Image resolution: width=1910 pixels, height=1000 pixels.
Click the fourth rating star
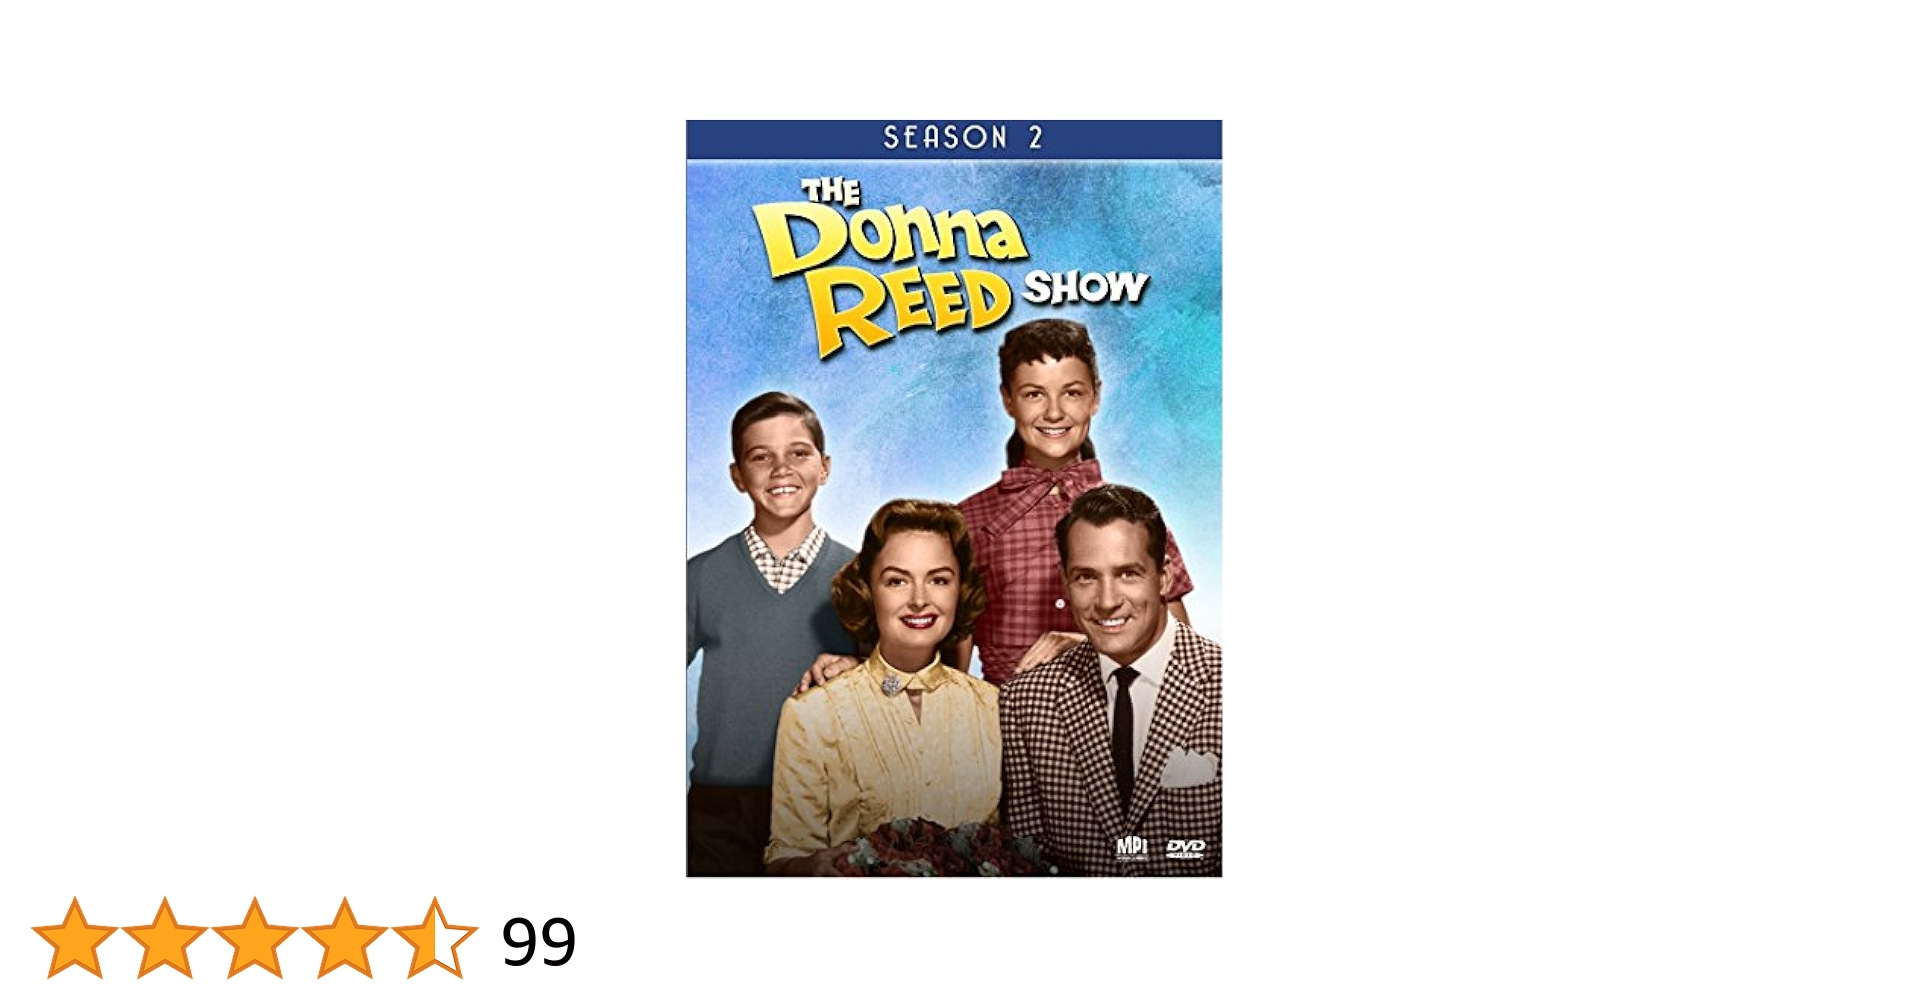(x=345, y=938)
